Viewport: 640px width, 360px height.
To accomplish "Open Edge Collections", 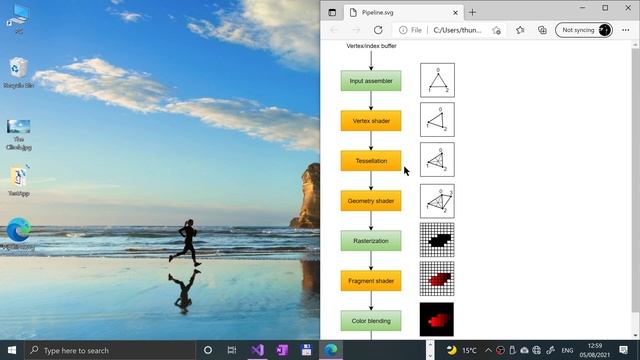I will click(x=542, y=30).
